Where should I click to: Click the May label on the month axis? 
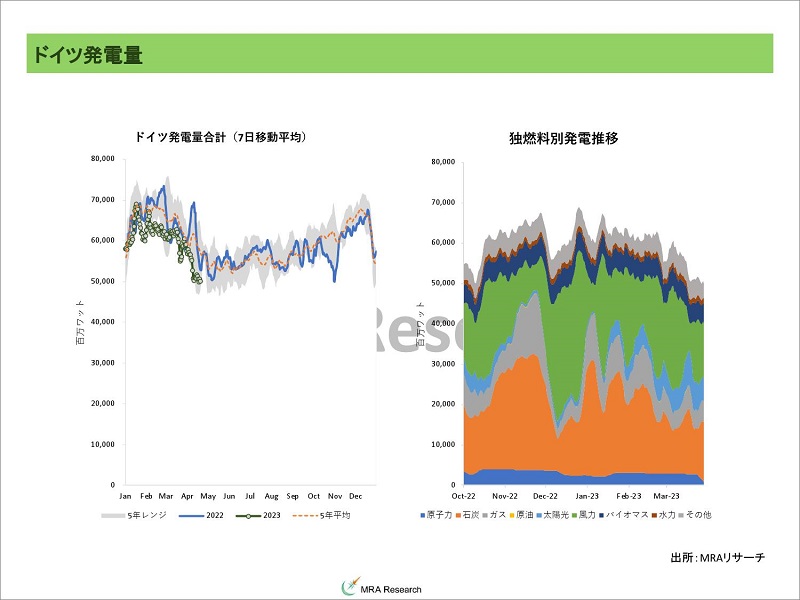point(208,496)
